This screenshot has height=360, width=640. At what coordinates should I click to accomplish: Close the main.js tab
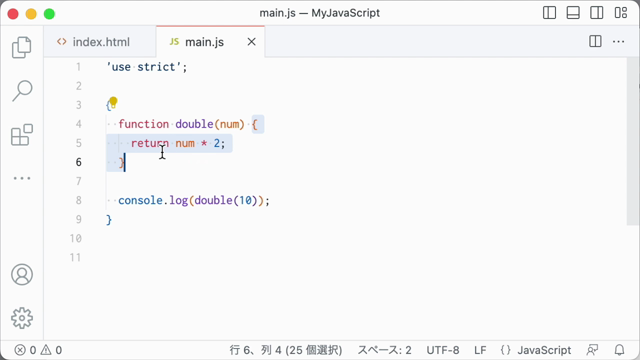point(251,42)
